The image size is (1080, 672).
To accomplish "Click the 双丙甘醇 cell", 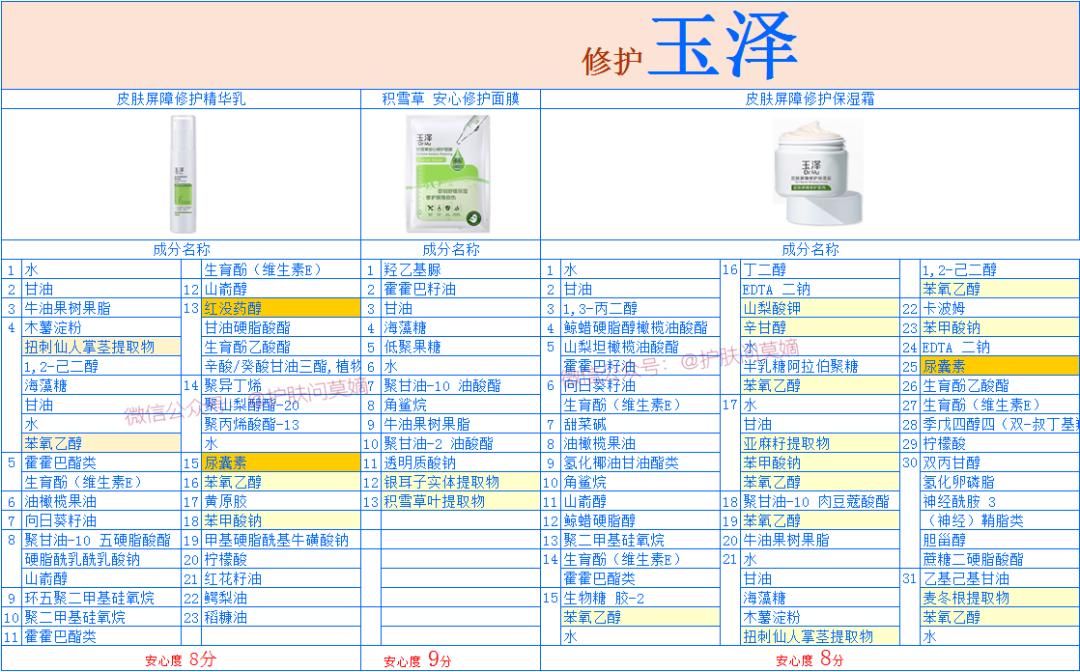I will point(1000,463).
